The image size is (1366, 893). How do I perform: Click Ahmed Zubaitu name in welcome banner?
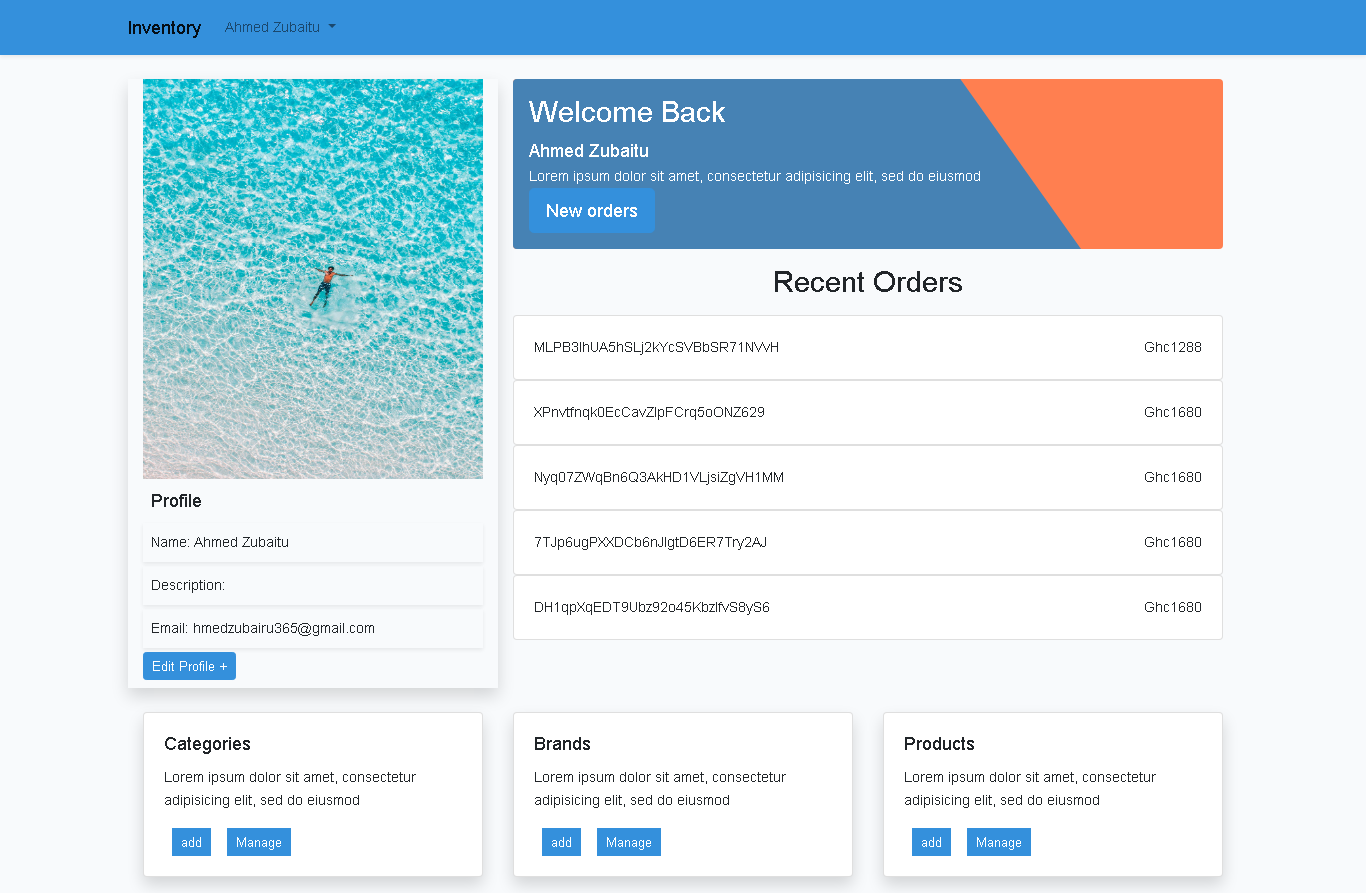click(589, 151)
